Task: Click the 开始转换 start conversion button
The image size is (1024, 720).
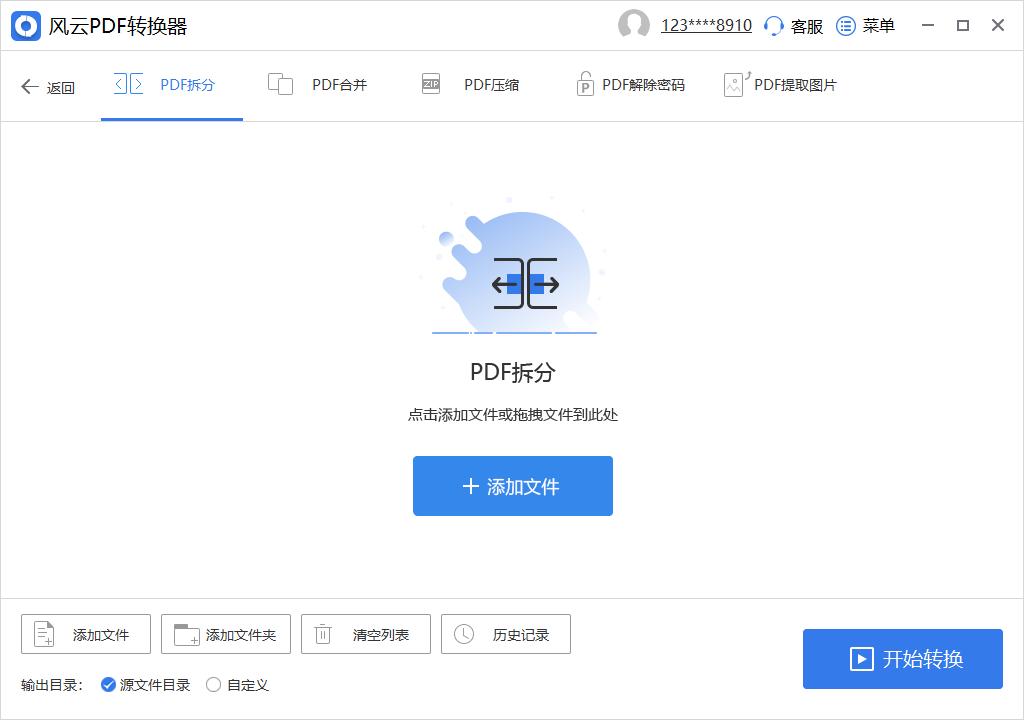Action: pyautogui.click(x=902, y=658)
